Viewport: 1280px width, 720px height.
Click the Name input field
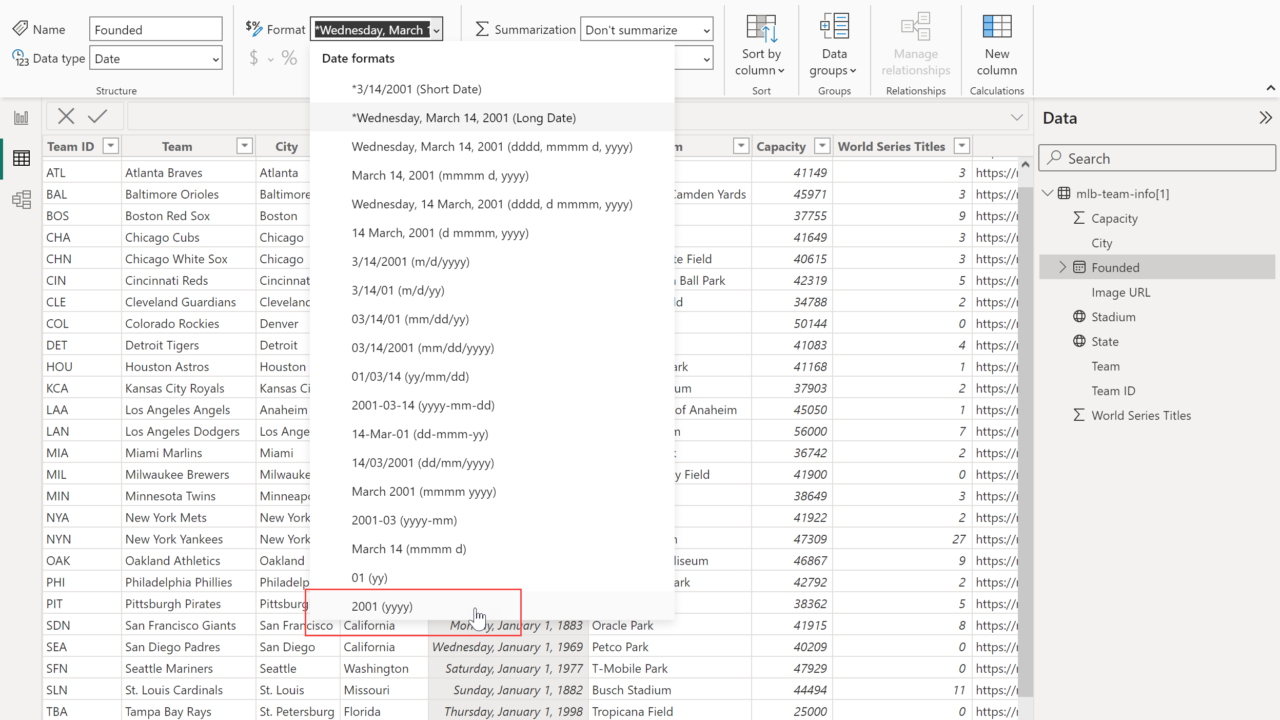(x=155, y=30)
